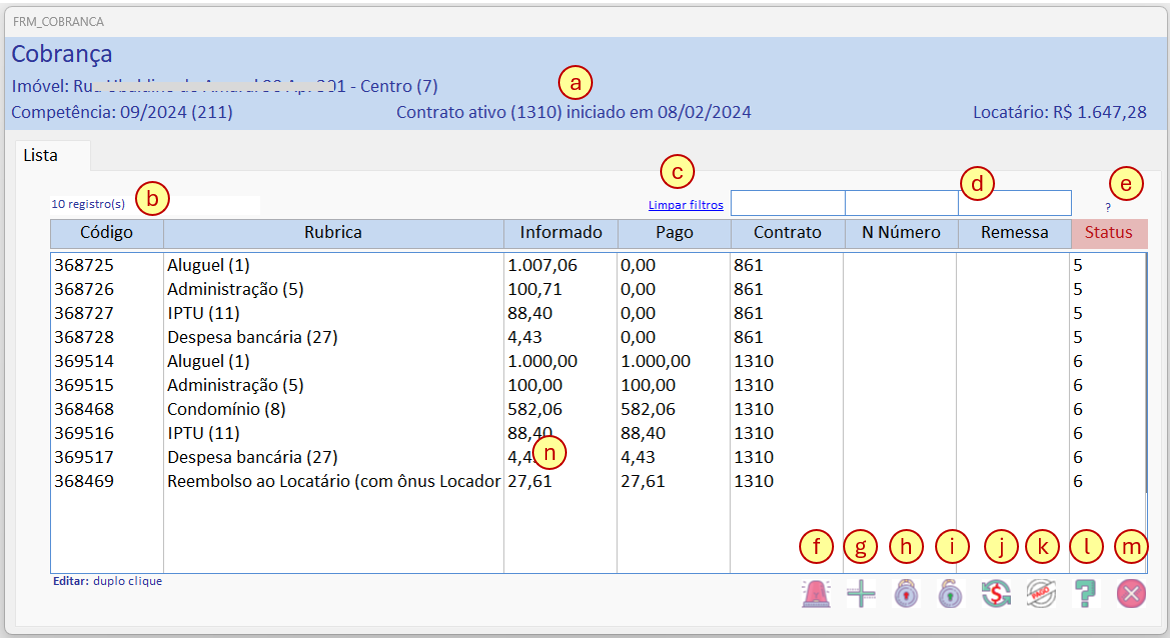This screenshot has height=638, width=1170.
Task: Select the row with code 368468
Action: tap(598, 409)
